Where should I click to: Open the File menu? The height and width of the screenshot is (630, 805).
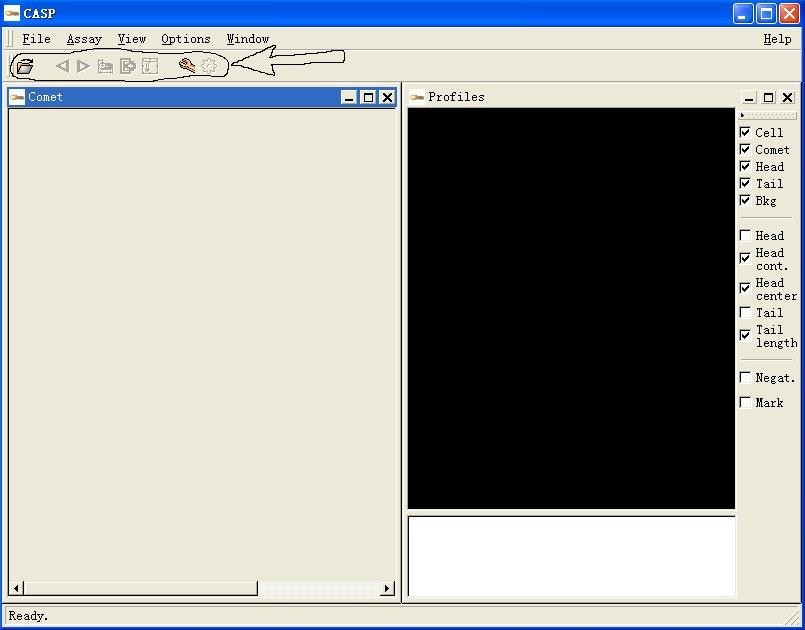pyautogui.click(x=36, y=39)
